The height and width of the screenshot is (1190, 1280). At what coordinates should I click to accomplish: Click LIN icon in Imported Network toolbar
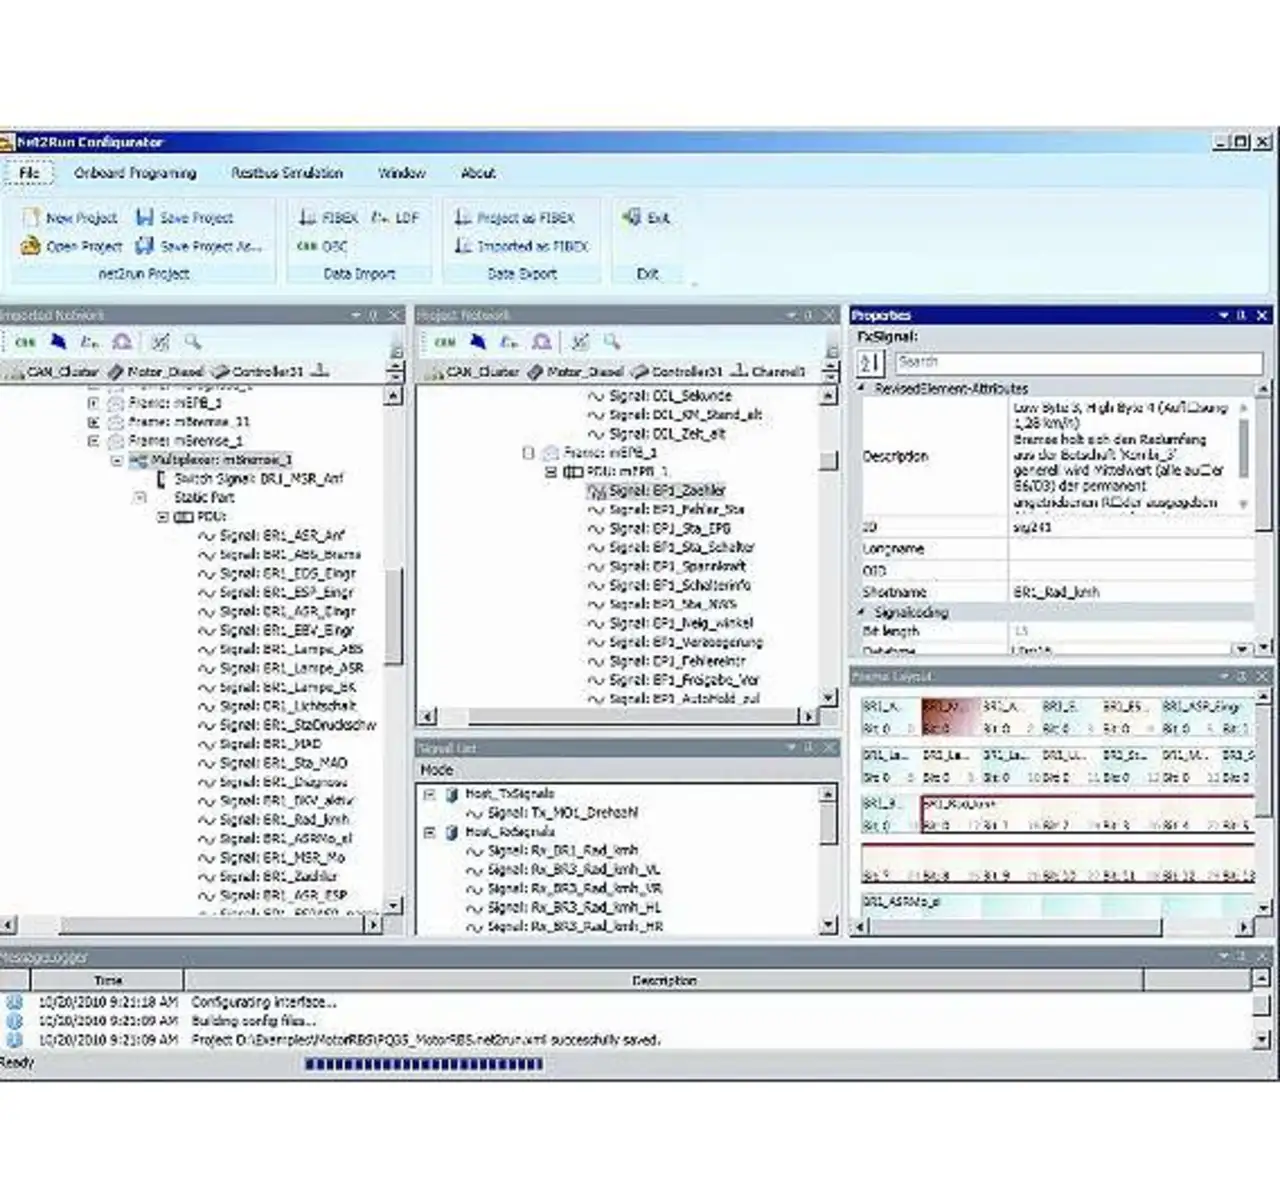[90, 342]
